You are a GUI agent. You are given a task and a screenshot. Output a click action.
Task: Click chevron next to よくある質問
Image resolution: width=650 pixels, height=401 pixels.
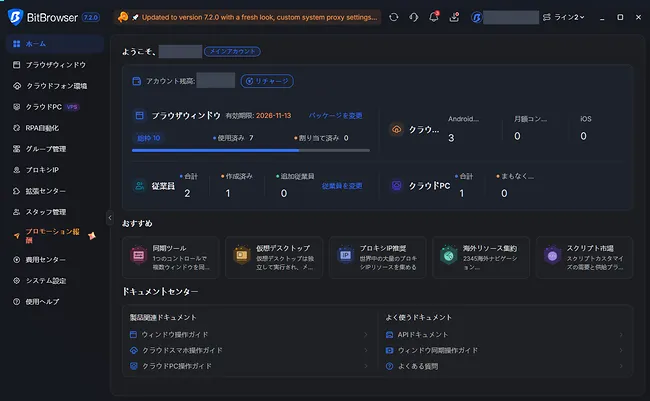[x=621, y=366]
